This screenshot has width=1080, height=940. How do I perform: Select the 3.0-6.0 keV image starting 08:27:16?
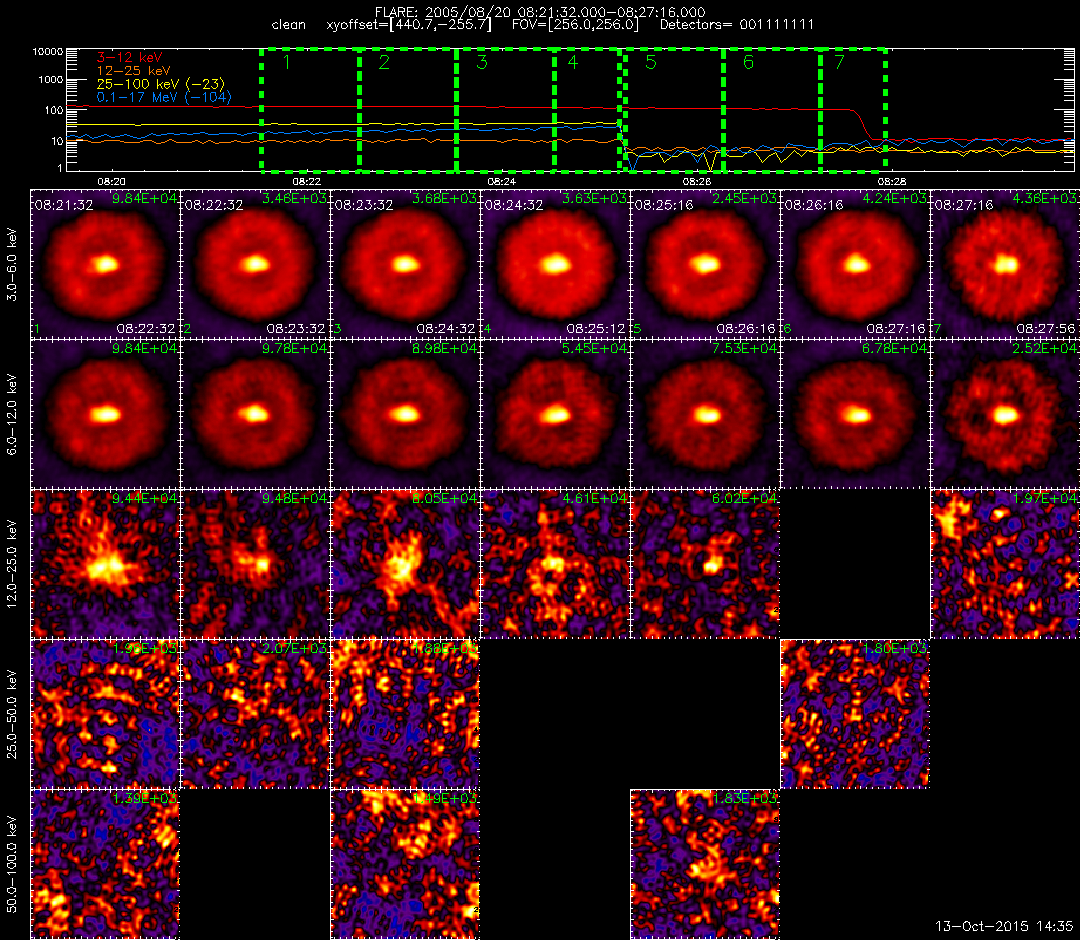point(1006,264)
